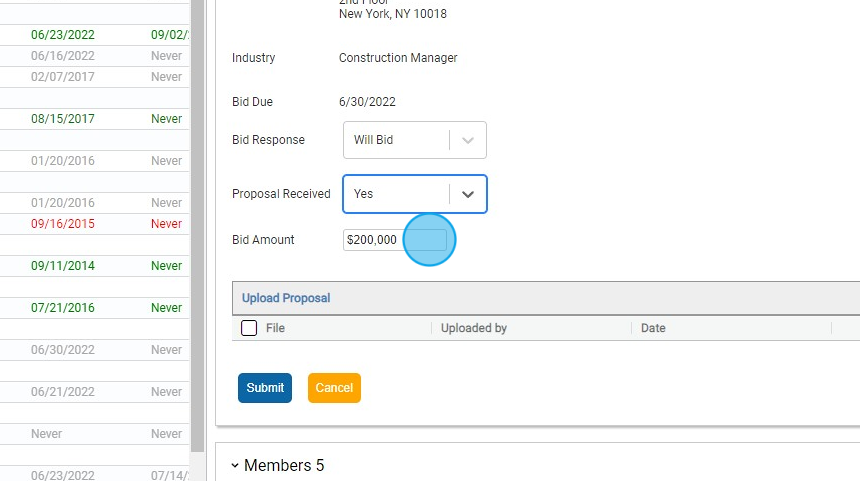Collapse the Members section
The image size is (860, 481).
click(235, 466)
